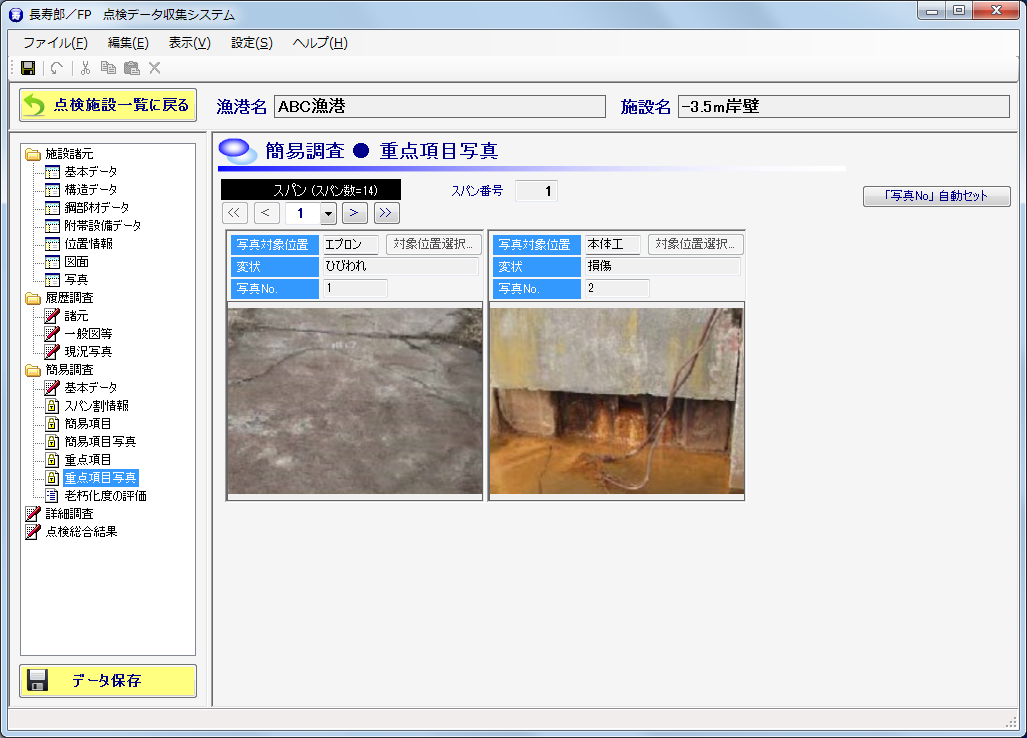This screenshot has height=738, width=1027.
Task: Select the cracked apron photo thumbnail
Action: pyautogui.click(x=355, y=400)
